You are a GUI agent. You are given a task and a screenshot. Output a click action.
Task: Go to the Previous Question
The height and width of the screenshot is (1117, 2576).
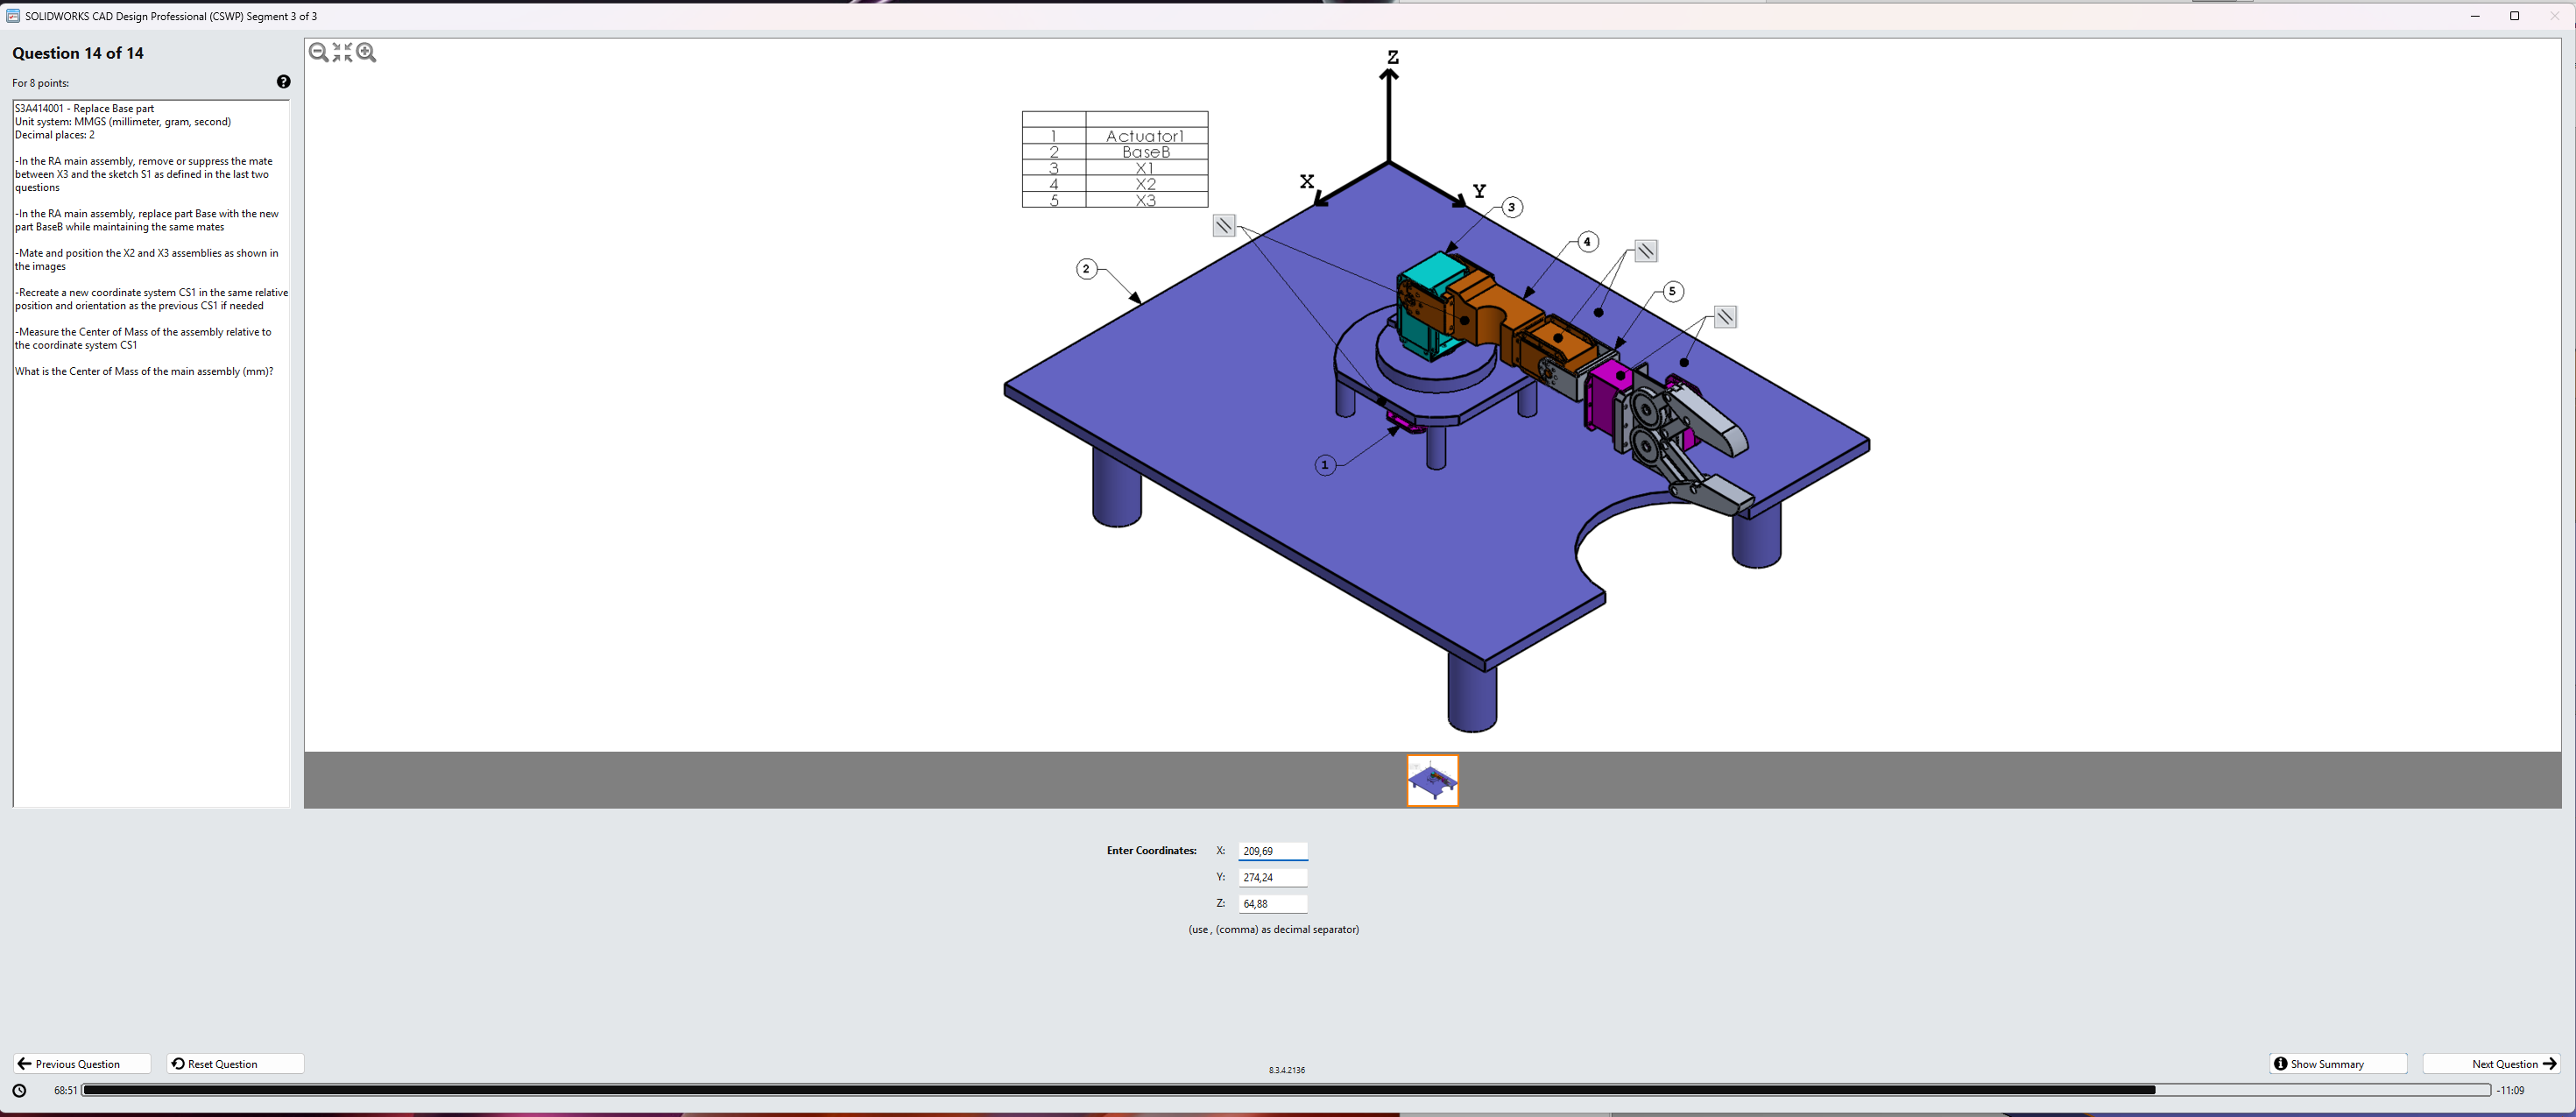click(82, 1064)
